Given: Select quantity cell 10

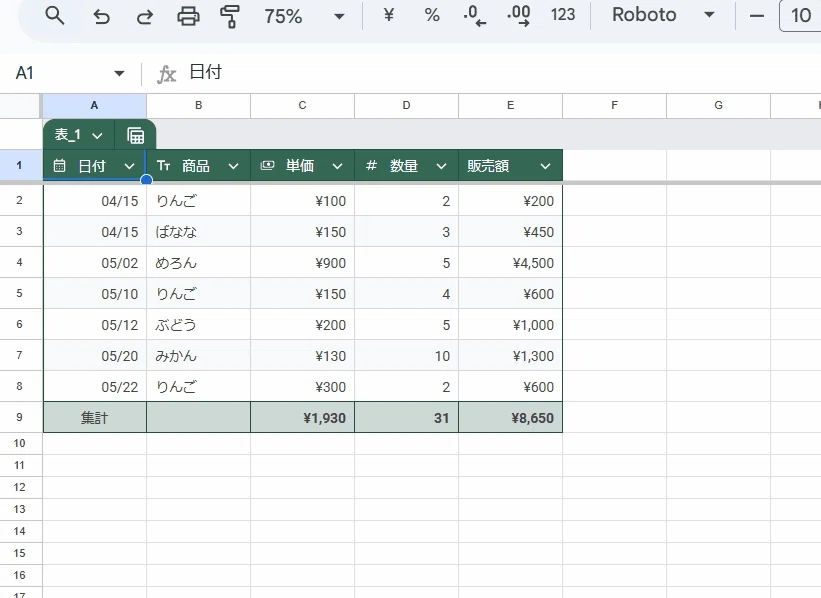Looking at the screenshot, I should point(406,356).
